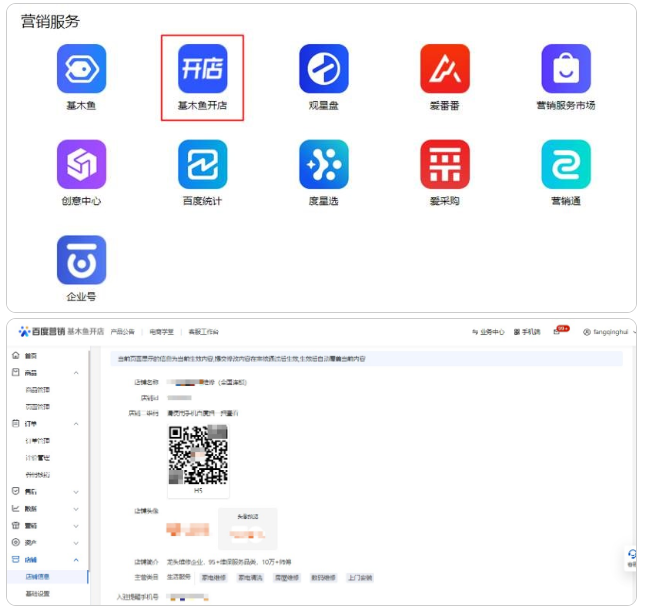Click the 生活服务 main category text
Image resolution: width=646 pixels, height=611 pixels.
[178, 577]
